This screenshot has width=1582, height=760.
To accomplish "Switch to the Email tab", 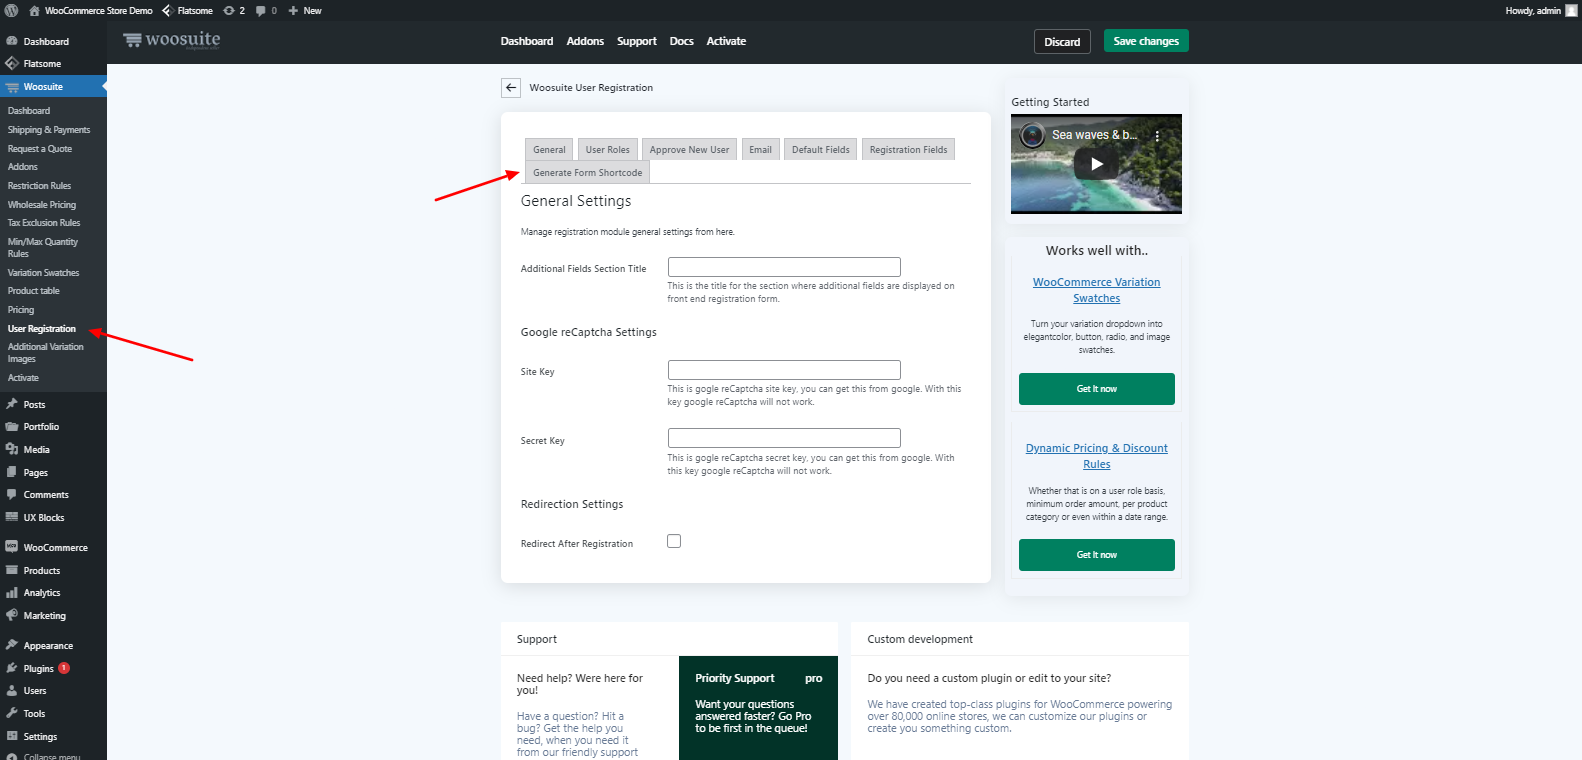I will pos(760,150).
